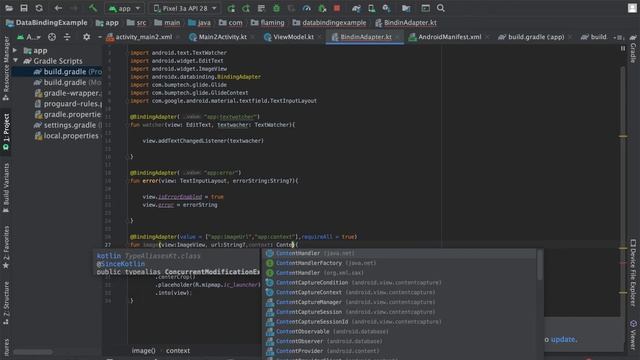Choose ContentHandlerFactory (java.net) completion
640x360 pixels.
(402, 263)
